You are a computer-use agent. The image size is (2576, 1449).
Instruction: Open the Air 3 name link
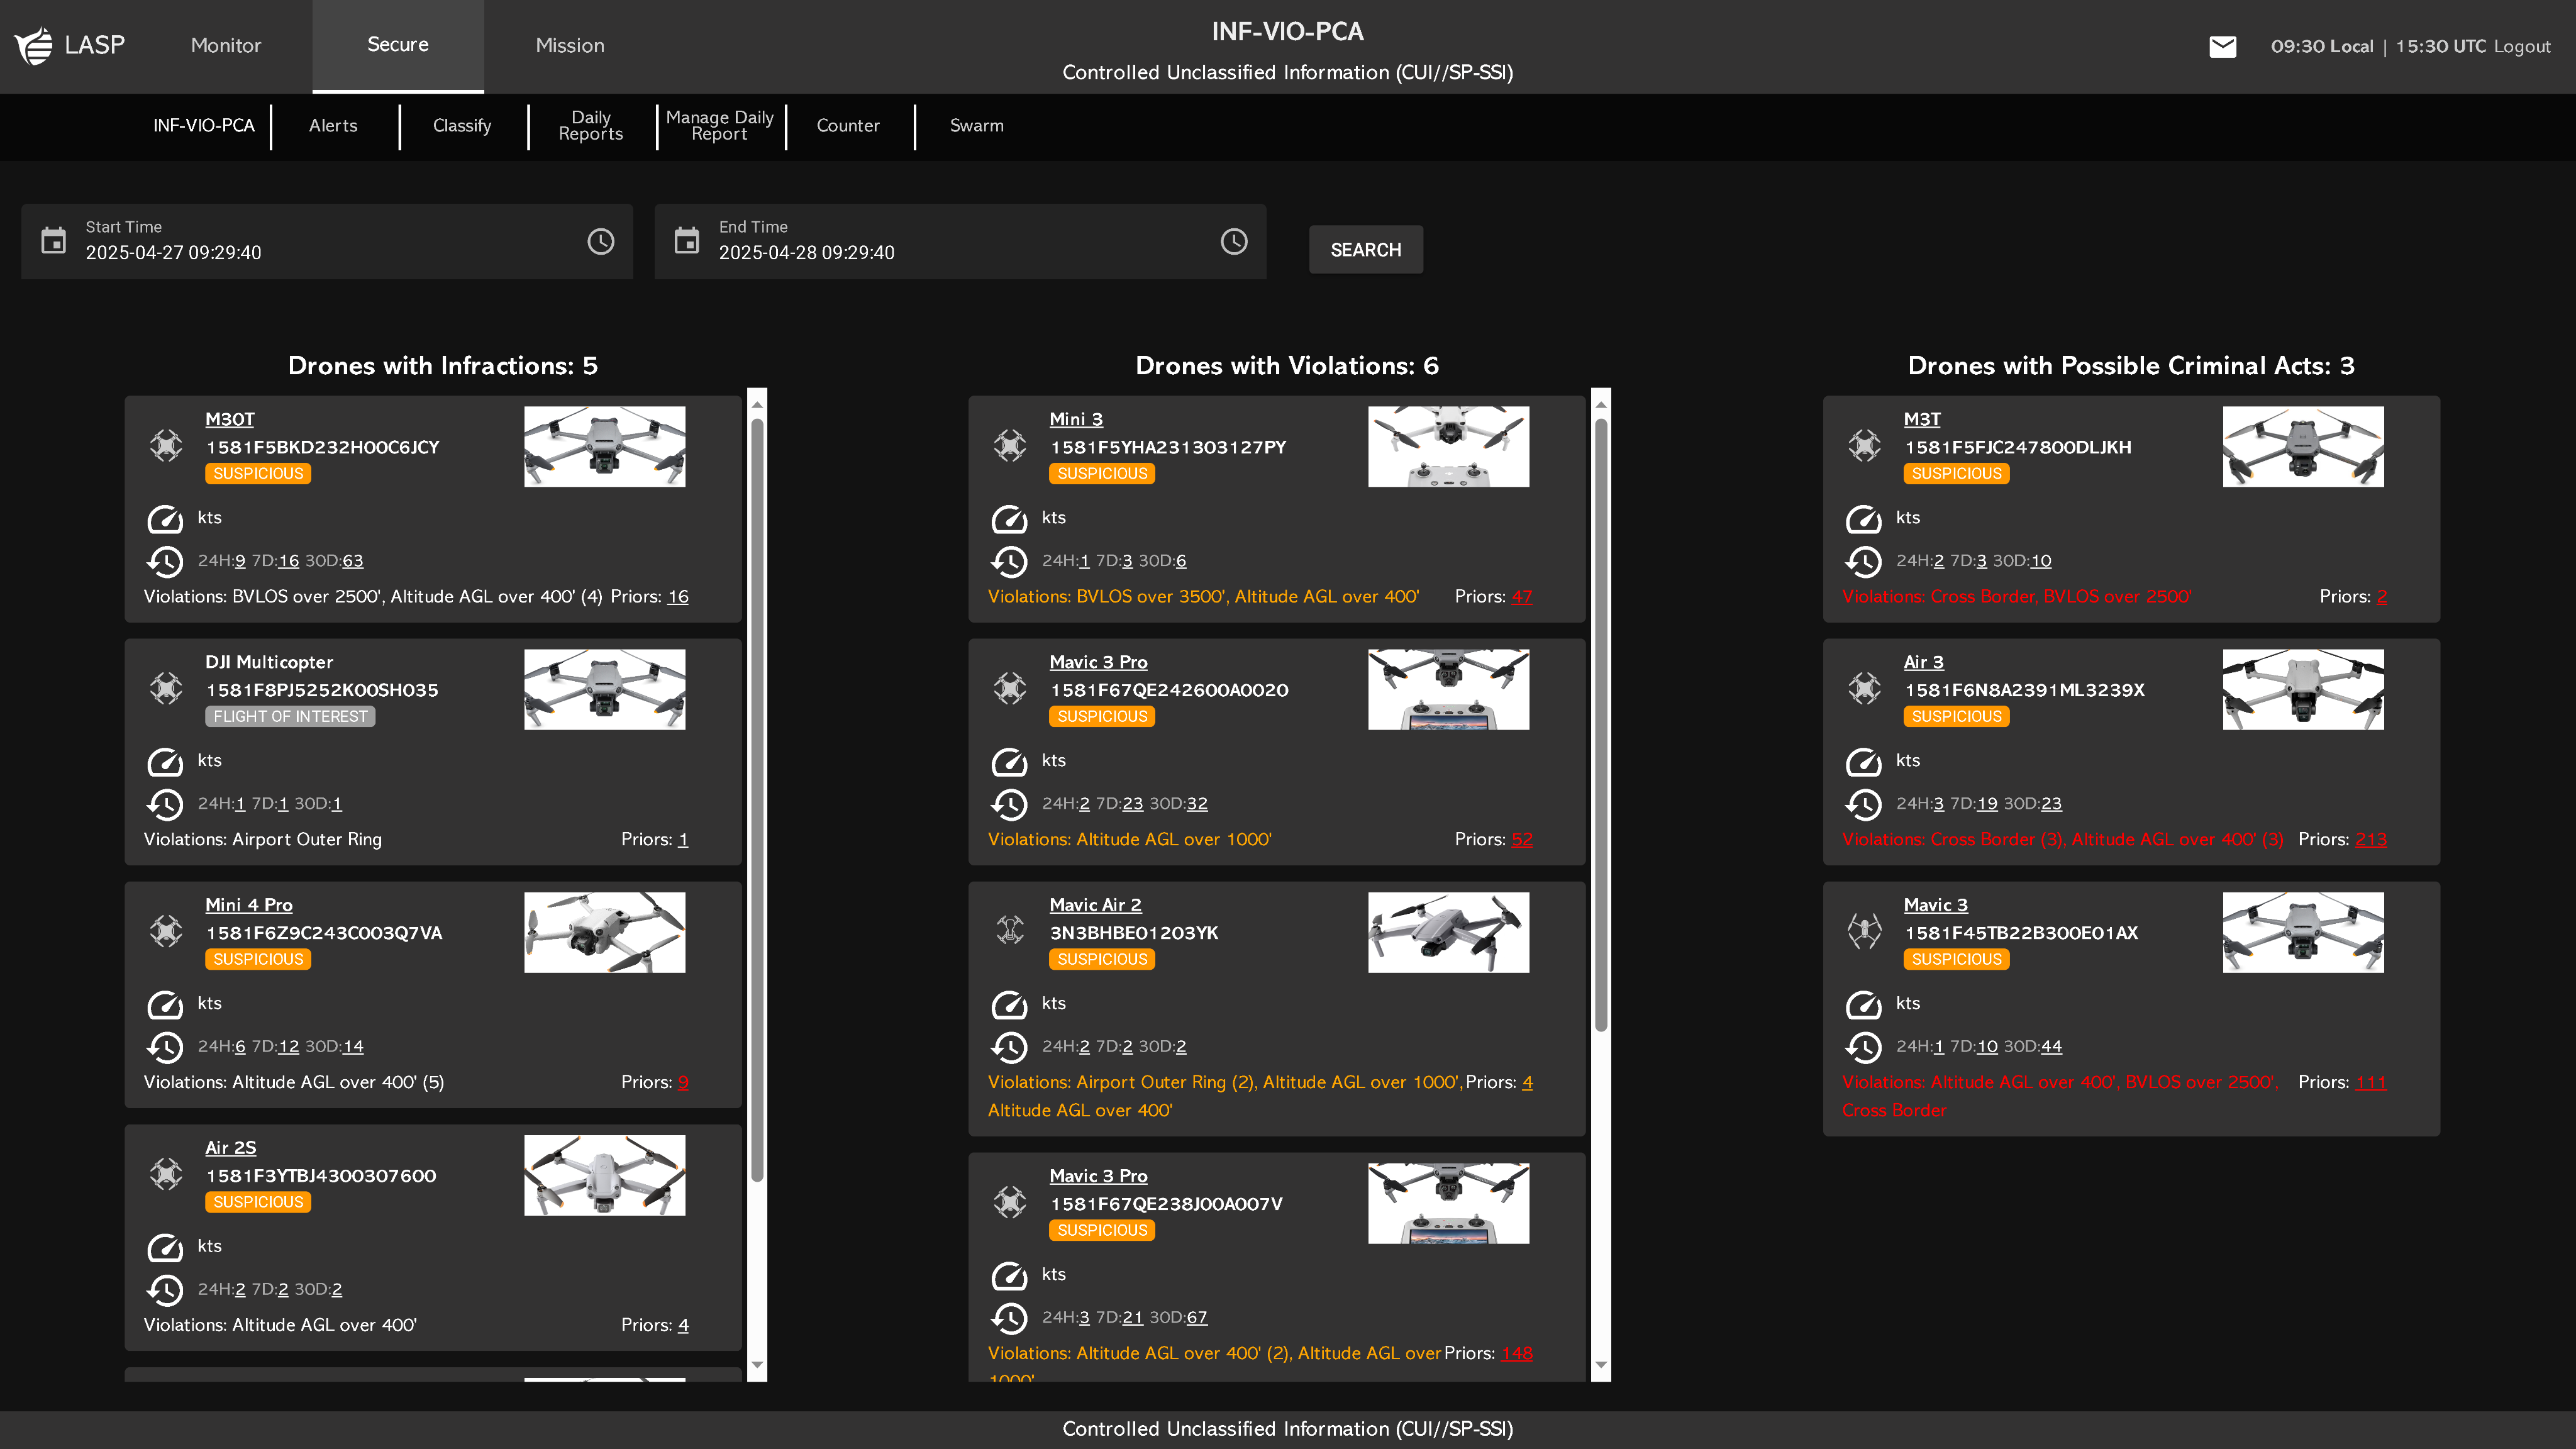tap(1923, 662)
